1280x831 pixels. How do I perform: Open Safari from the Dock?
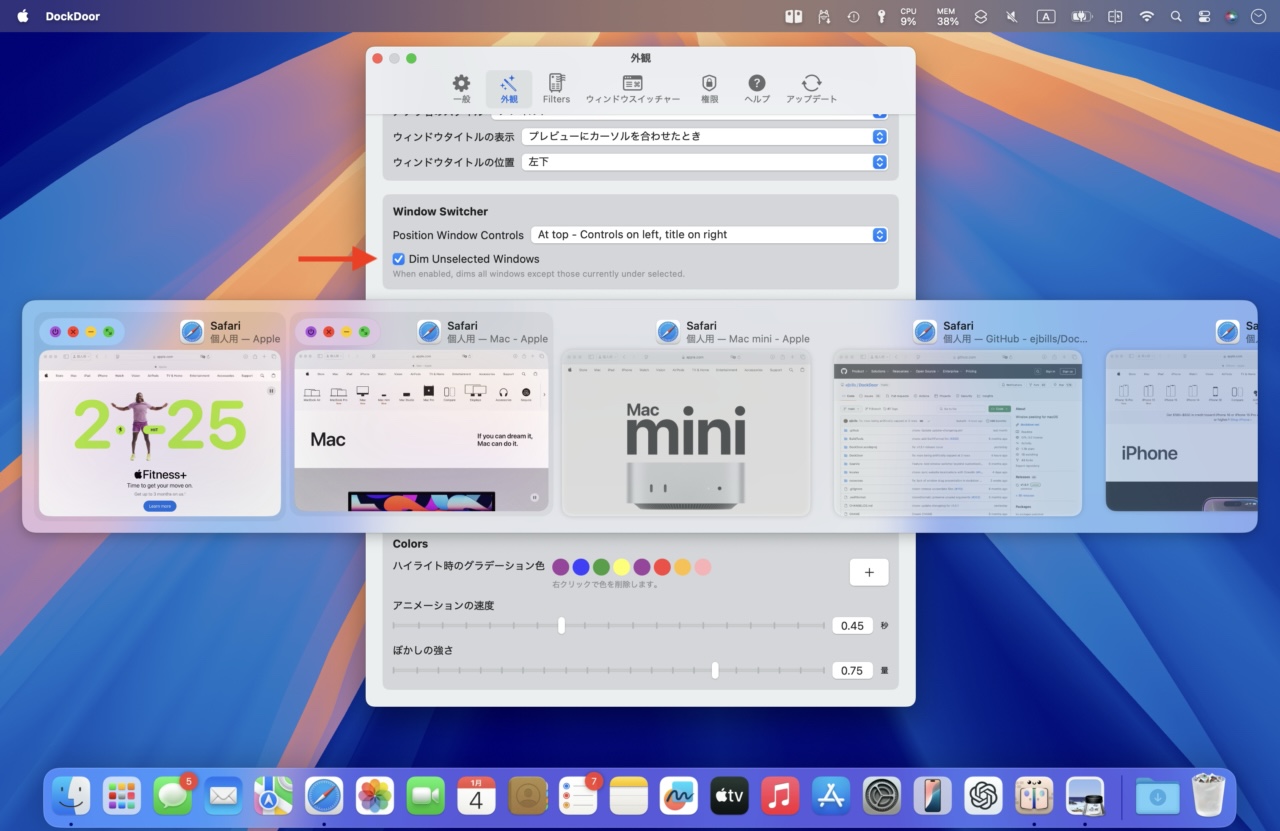(324, 796)
